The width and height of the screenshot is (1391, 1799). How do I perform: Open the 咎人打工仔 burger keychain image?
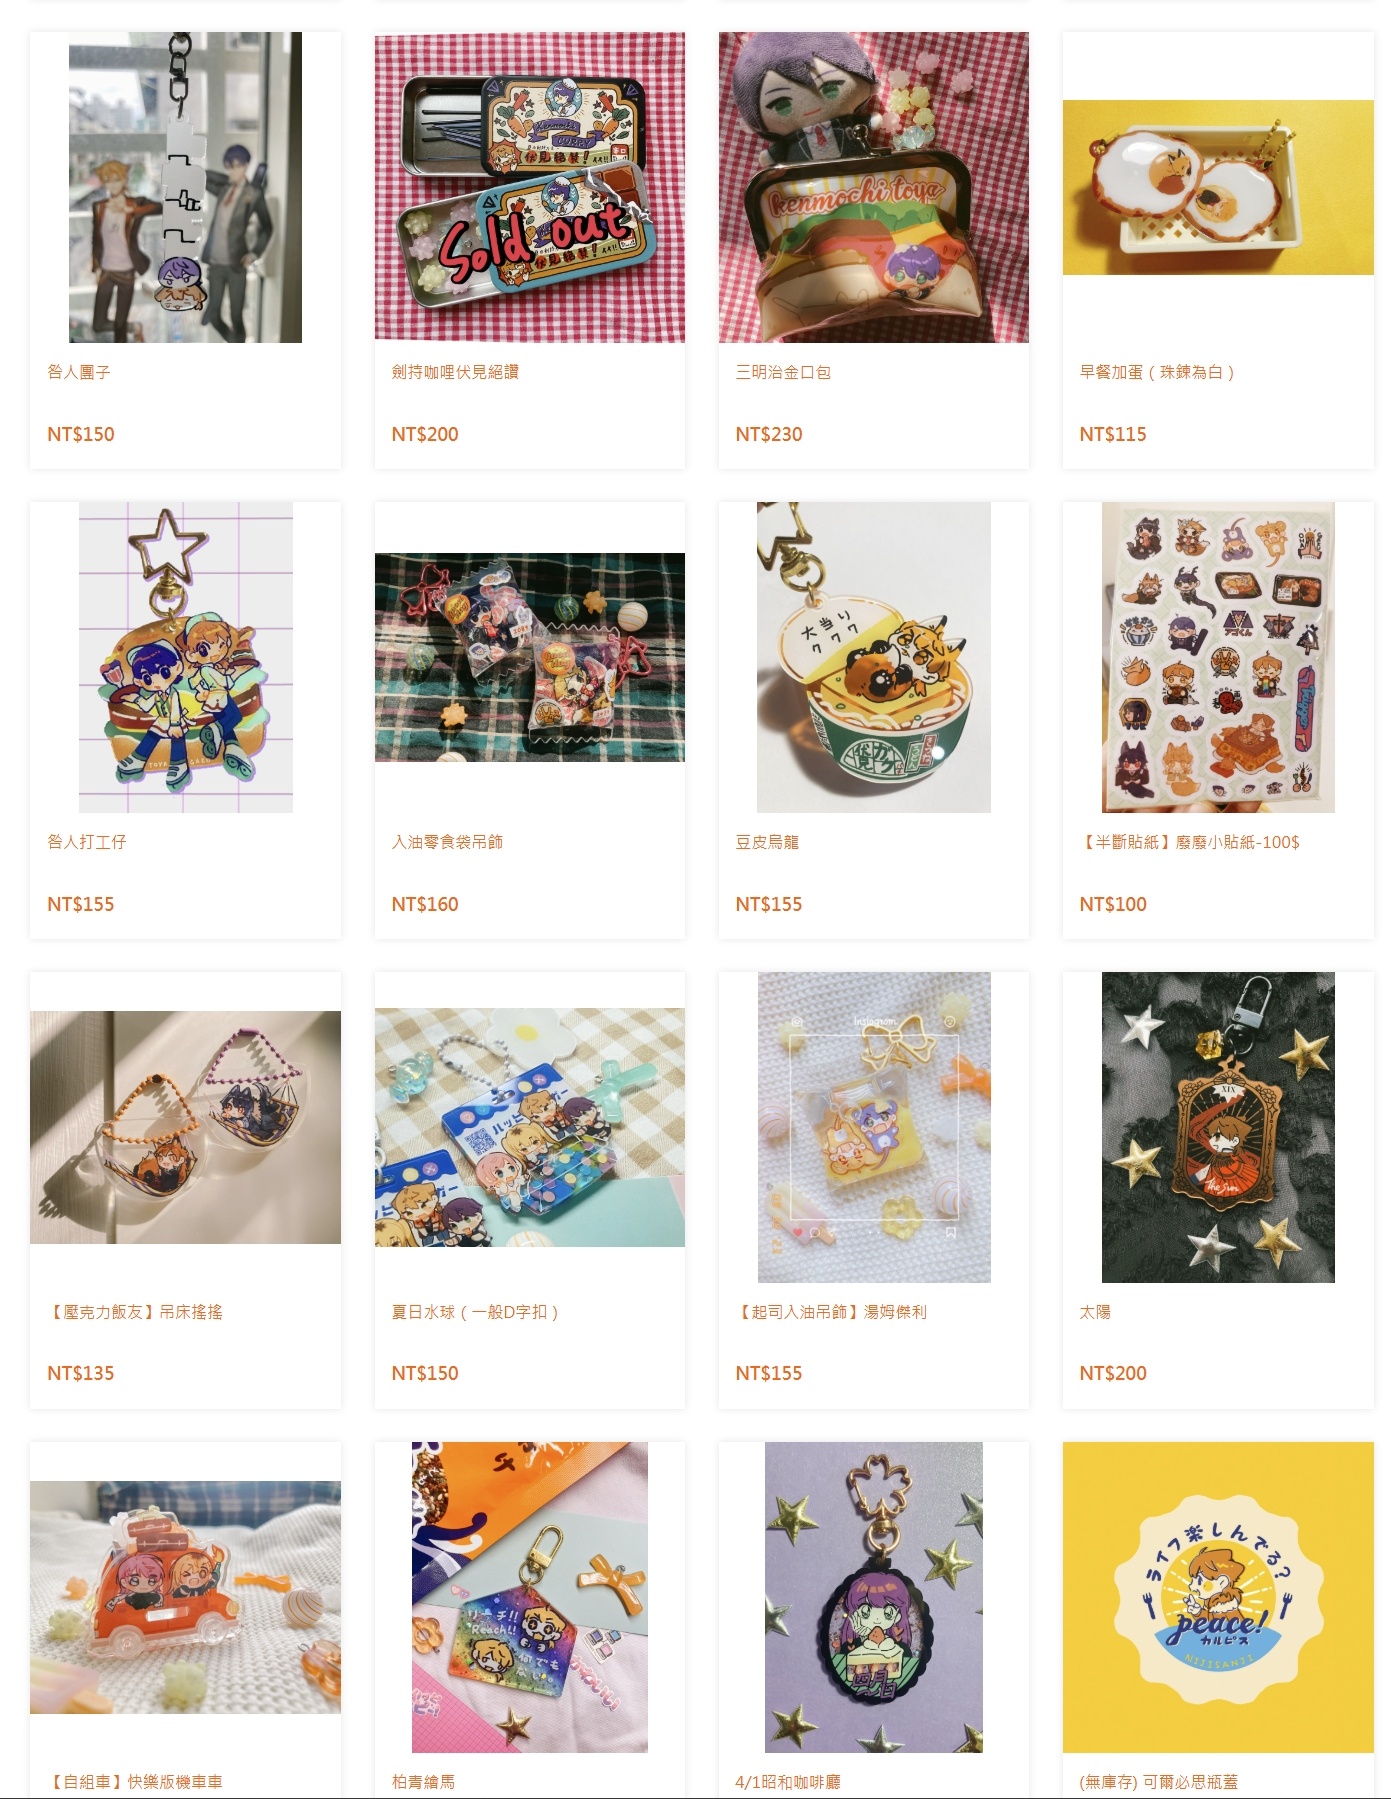185,657
